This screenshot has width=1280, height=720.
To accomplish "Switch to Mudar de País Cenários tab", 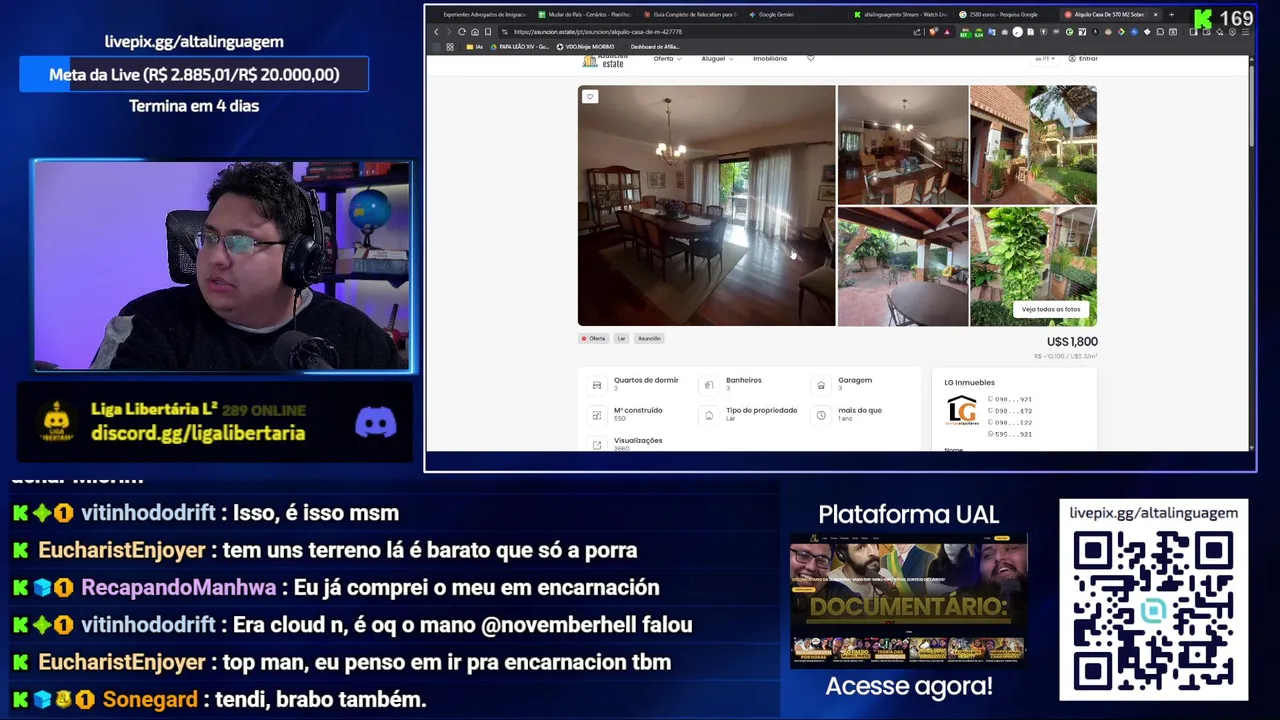I will pyautogui.click(x=585, y=15).
